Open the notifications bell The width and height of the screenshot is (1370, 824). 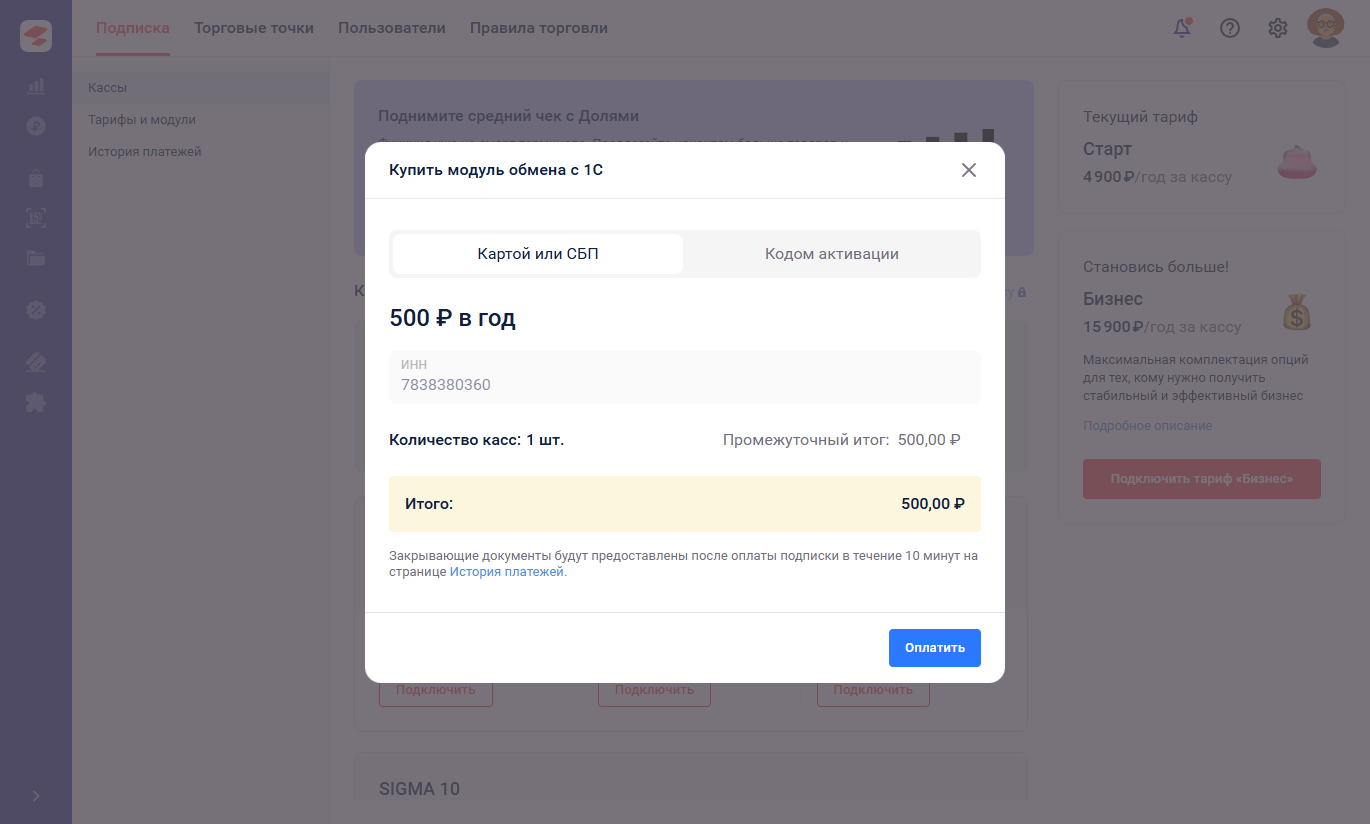(x=1182, y=28)
